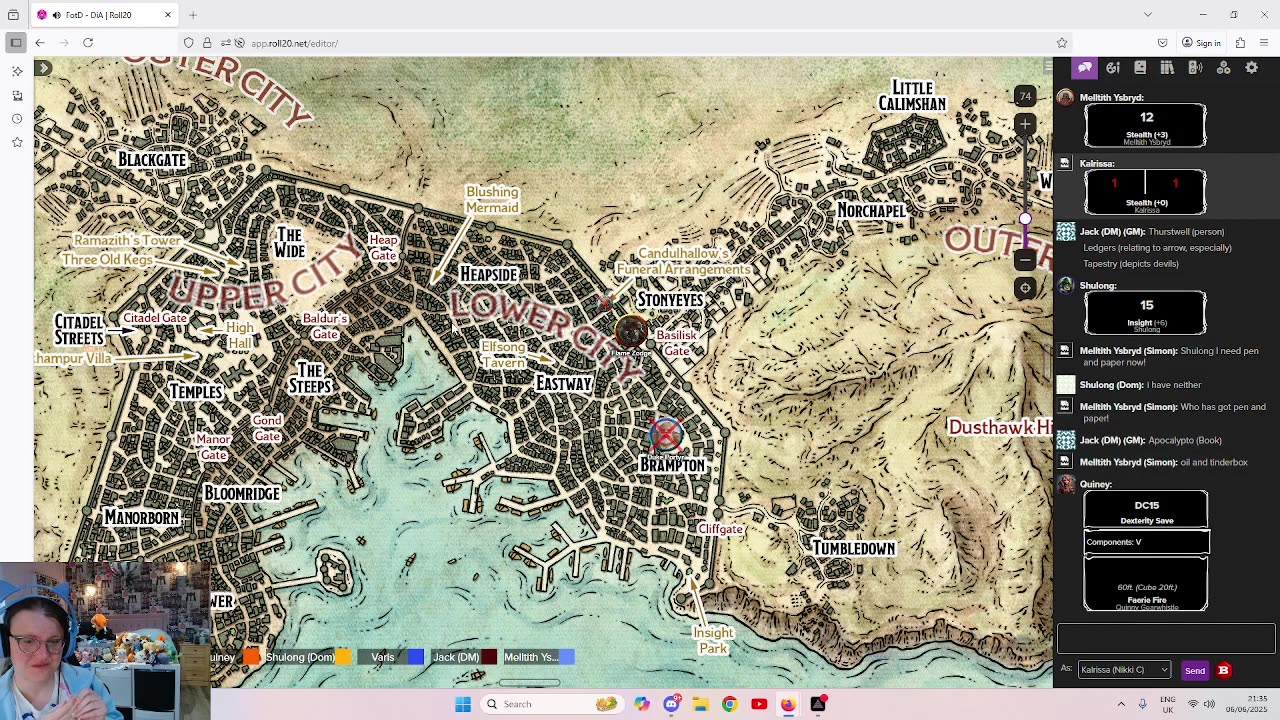Viewport: 1280px width, 720px height.
Task: Open a new browser tab
Action: pyautogui.click(x=193, y=15)
